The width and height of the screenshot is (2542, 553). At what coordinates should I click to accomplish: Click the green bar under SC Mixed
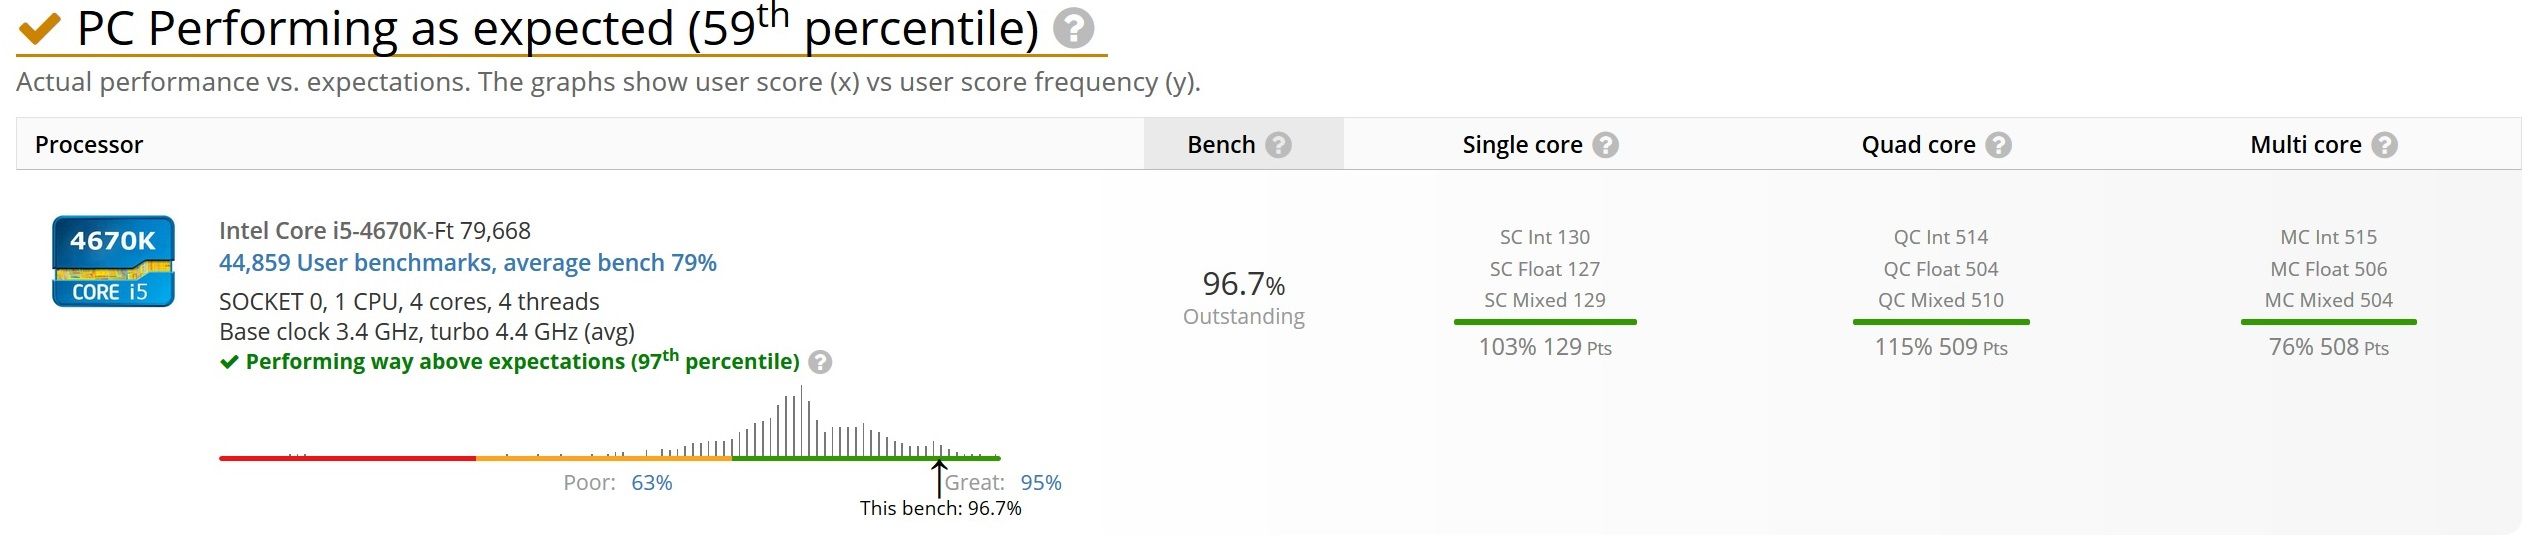[x=1545, y=322]
